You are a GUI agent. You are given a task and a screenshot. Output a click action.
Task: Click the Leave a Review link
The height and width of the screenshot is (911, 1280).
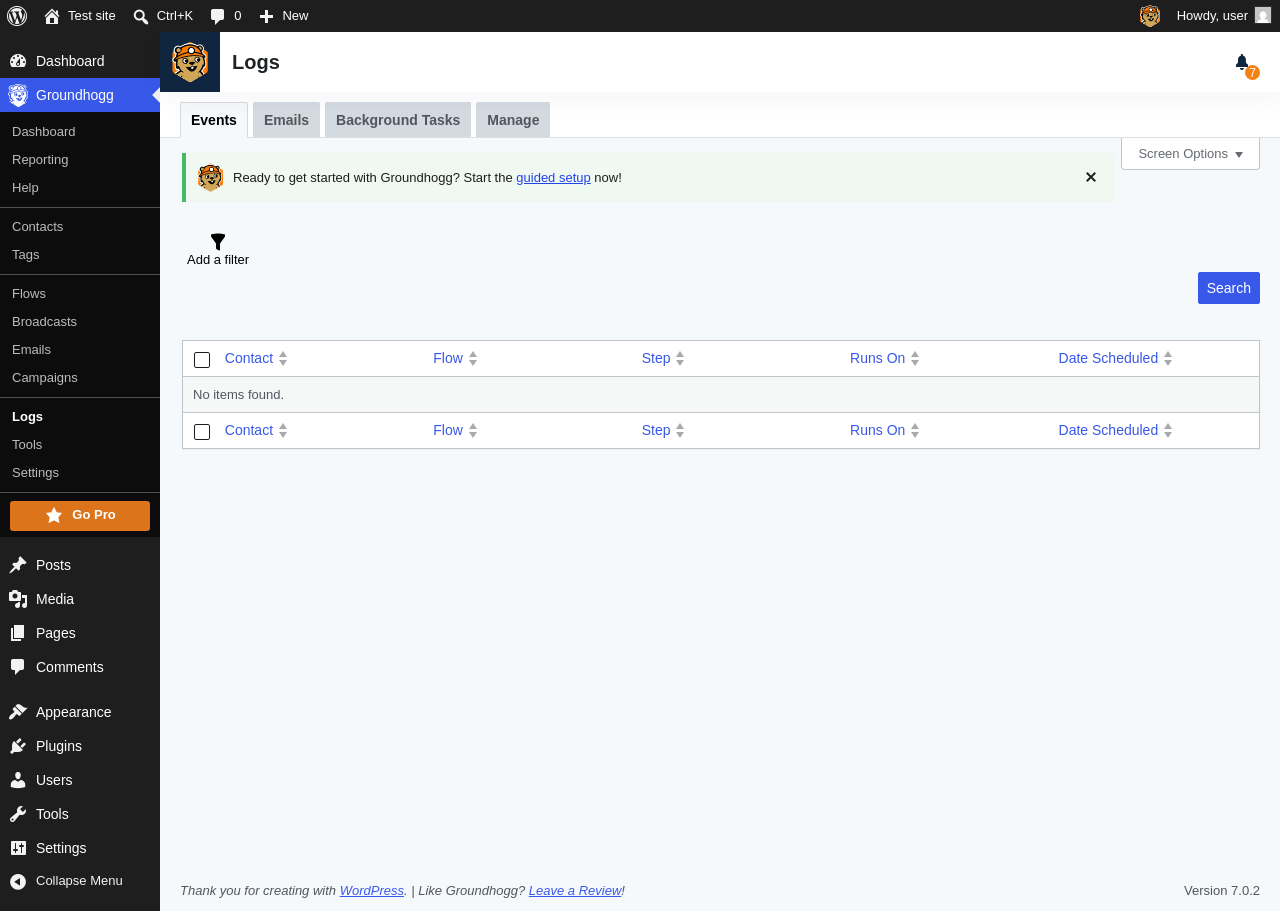pos(575,891)
